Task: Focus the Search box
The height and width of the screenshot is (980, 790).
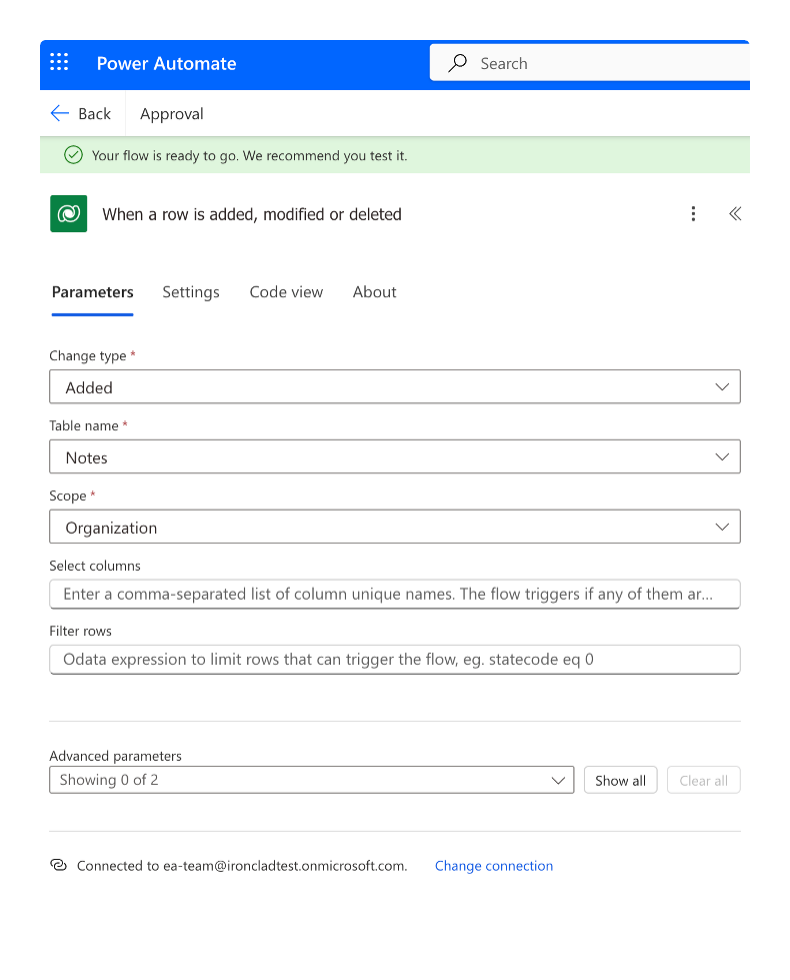Action: (x=589, y=62)
